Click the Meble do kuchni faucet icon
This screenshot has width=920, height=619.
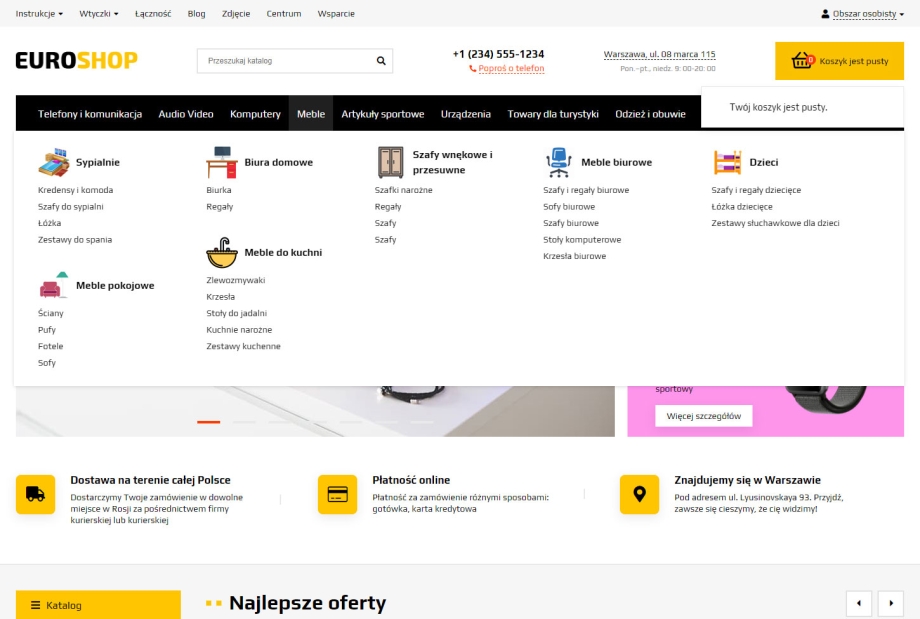tap(221, 252)
